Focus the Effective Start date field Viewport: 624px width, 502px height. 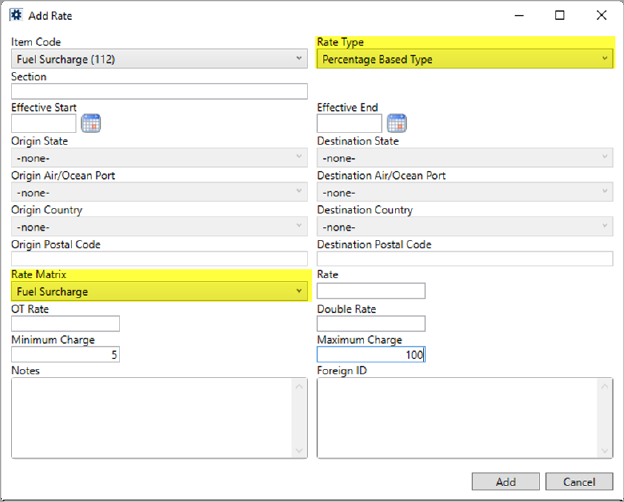coord(43,124)
